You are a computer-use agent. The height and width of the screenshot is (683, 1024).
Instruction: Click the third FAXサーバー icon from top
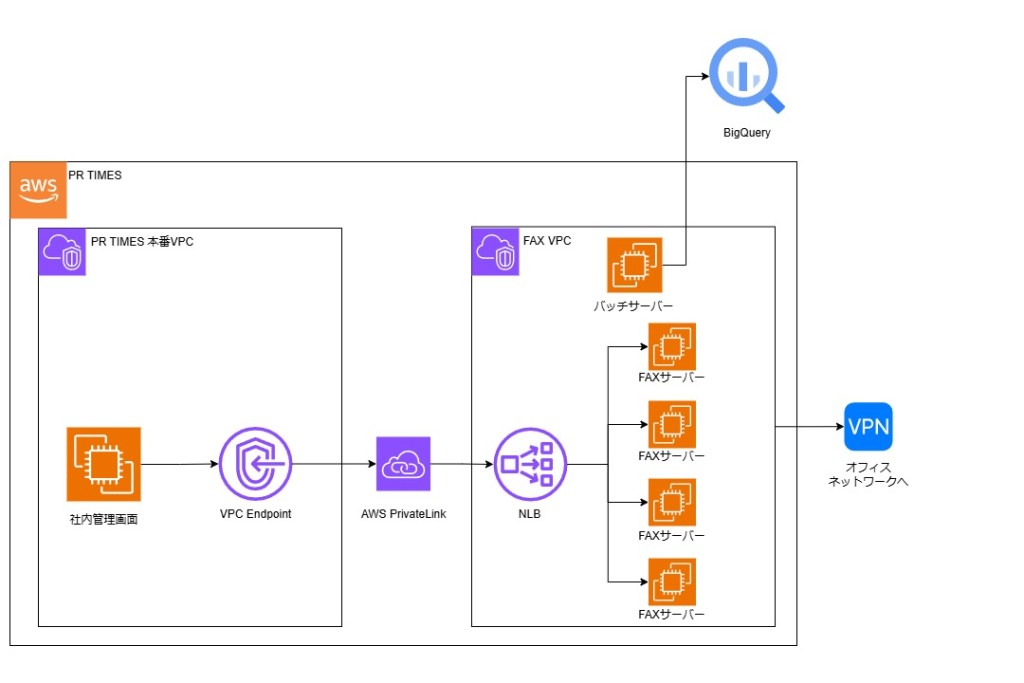(672, 503)
